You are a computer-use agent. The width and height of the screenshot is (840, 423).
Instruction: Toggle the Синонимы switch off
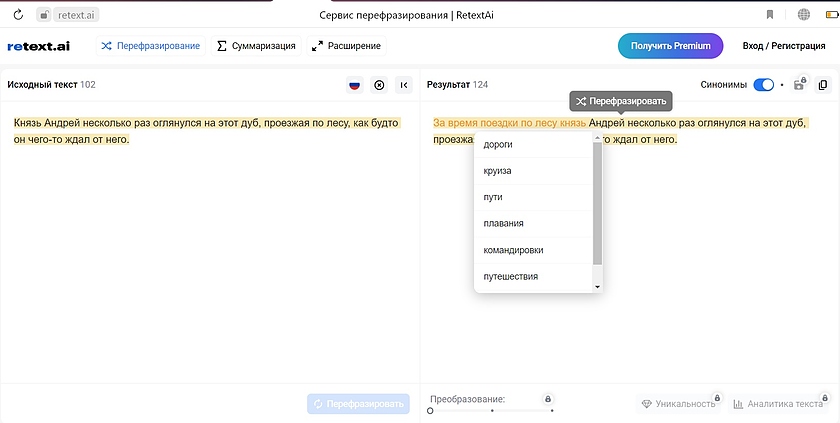click(x=764, y=85)
